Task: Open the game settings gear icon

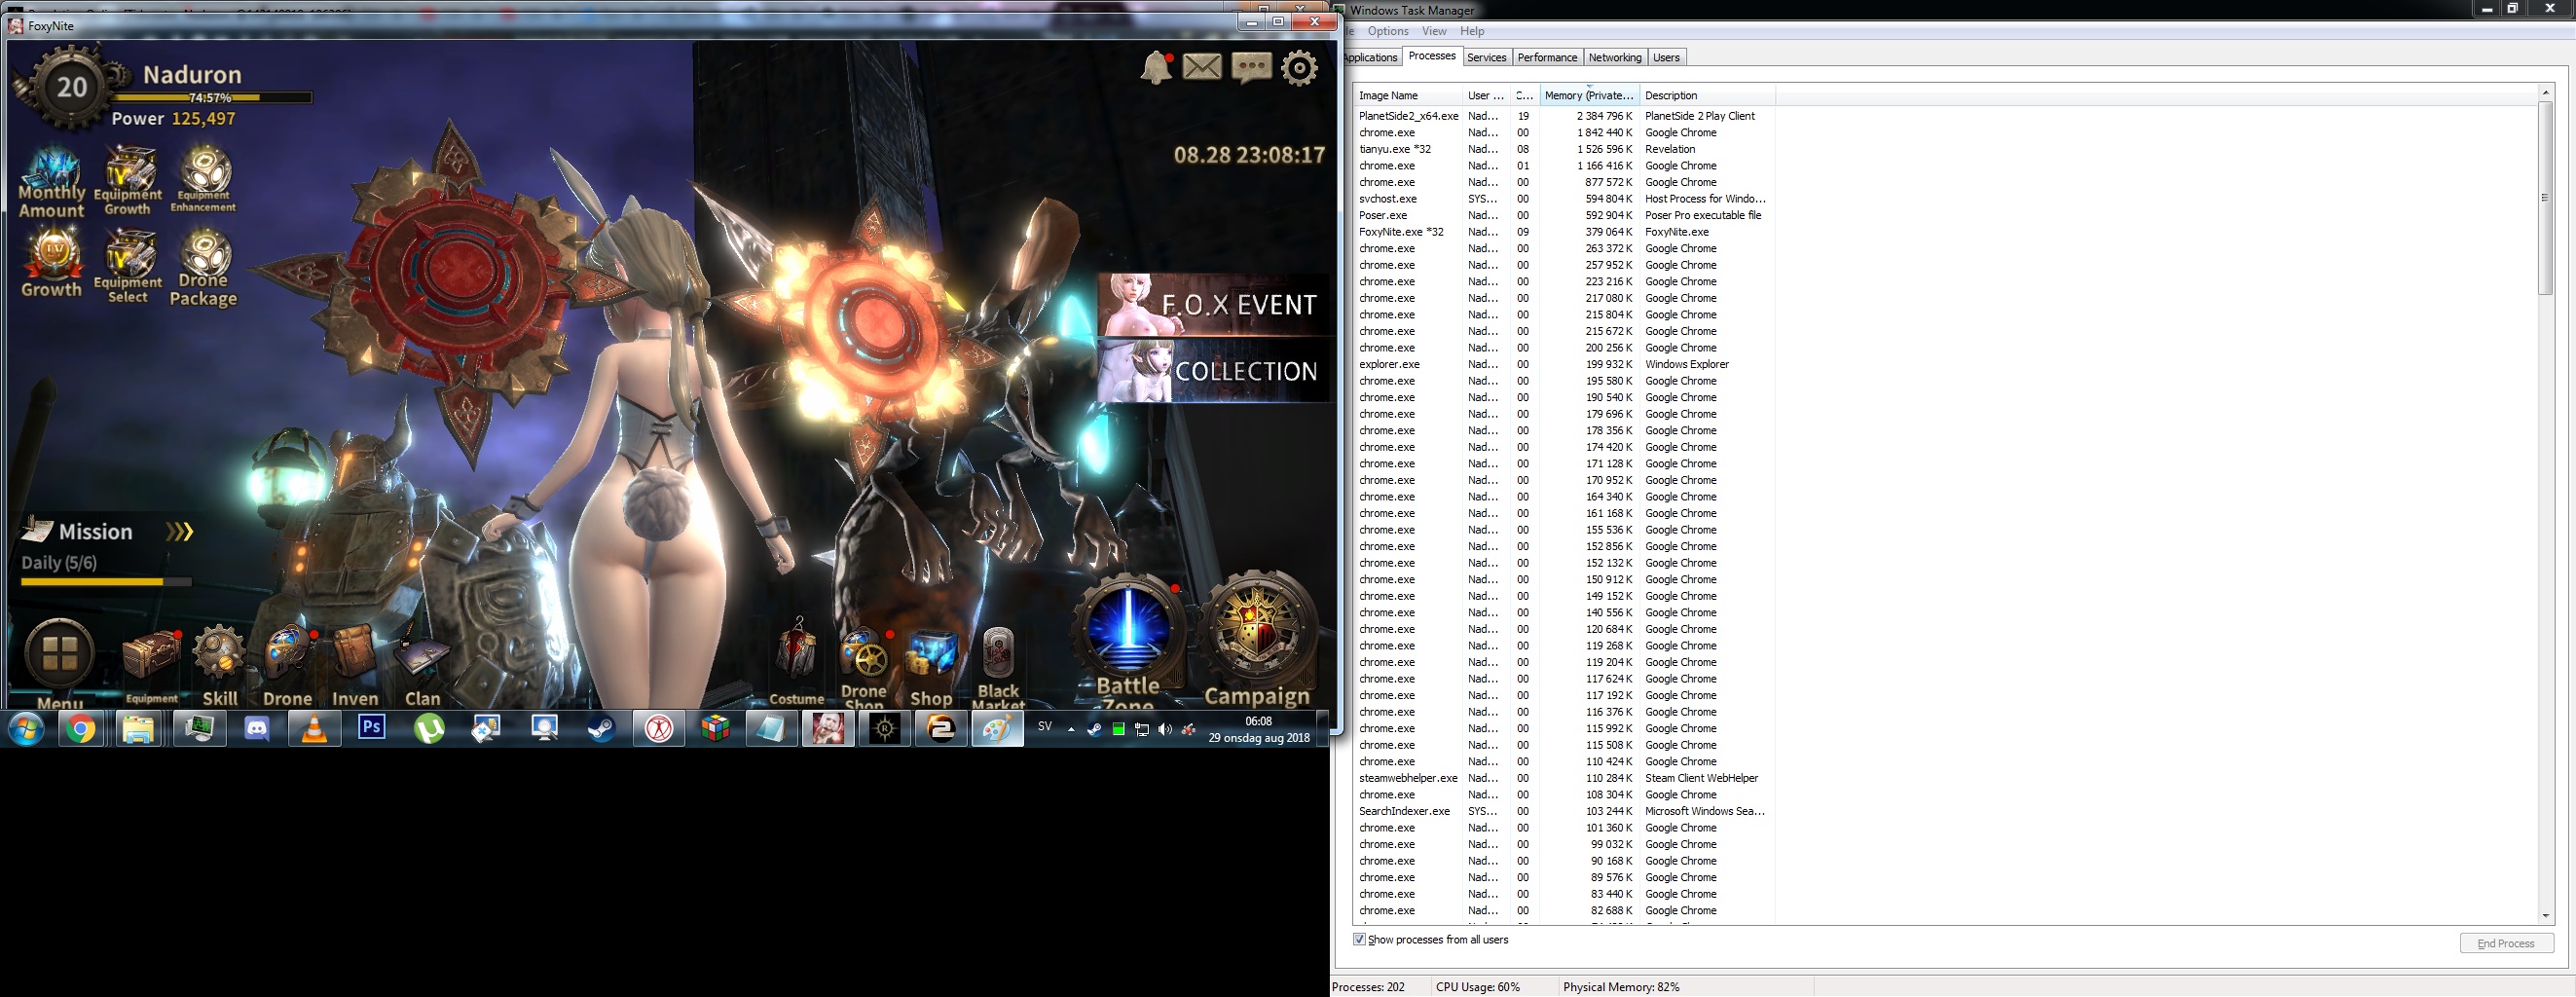Action: [x=1299, y=68]
